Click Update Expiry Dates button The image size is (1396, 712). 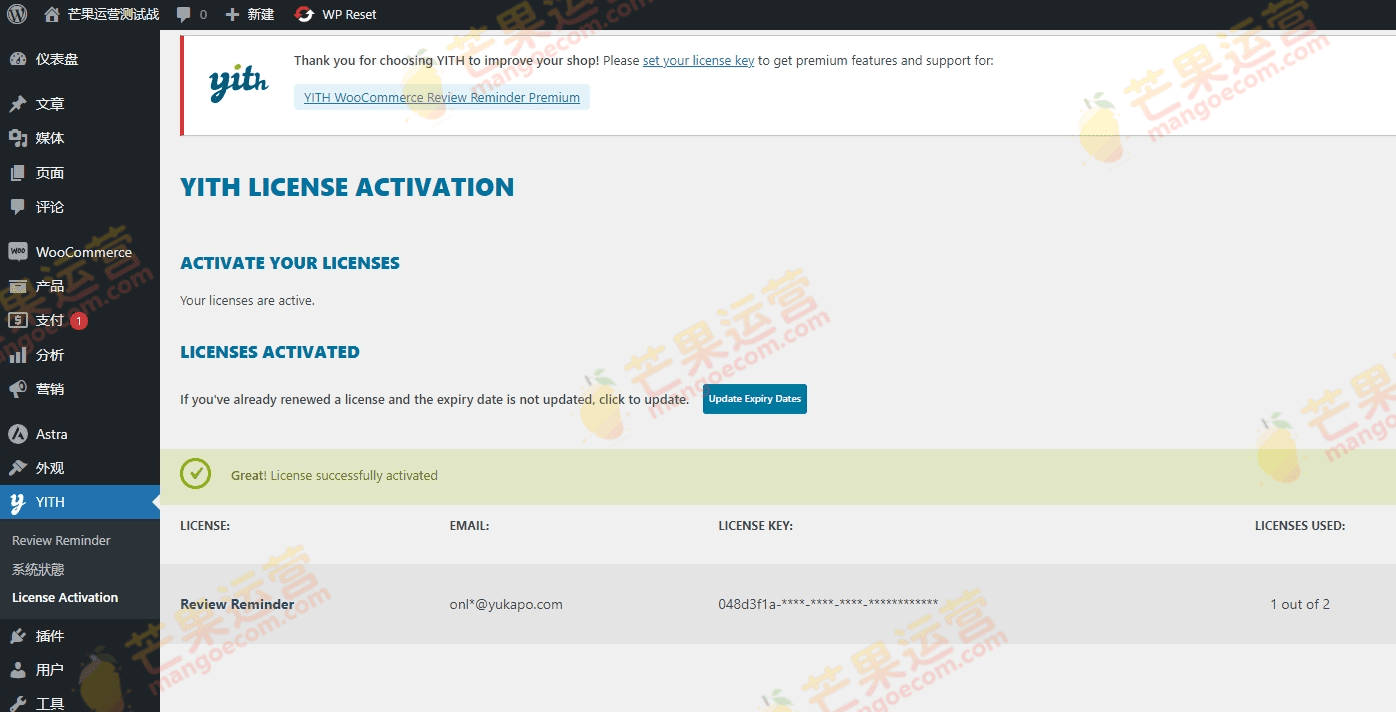tap(755, 399)
